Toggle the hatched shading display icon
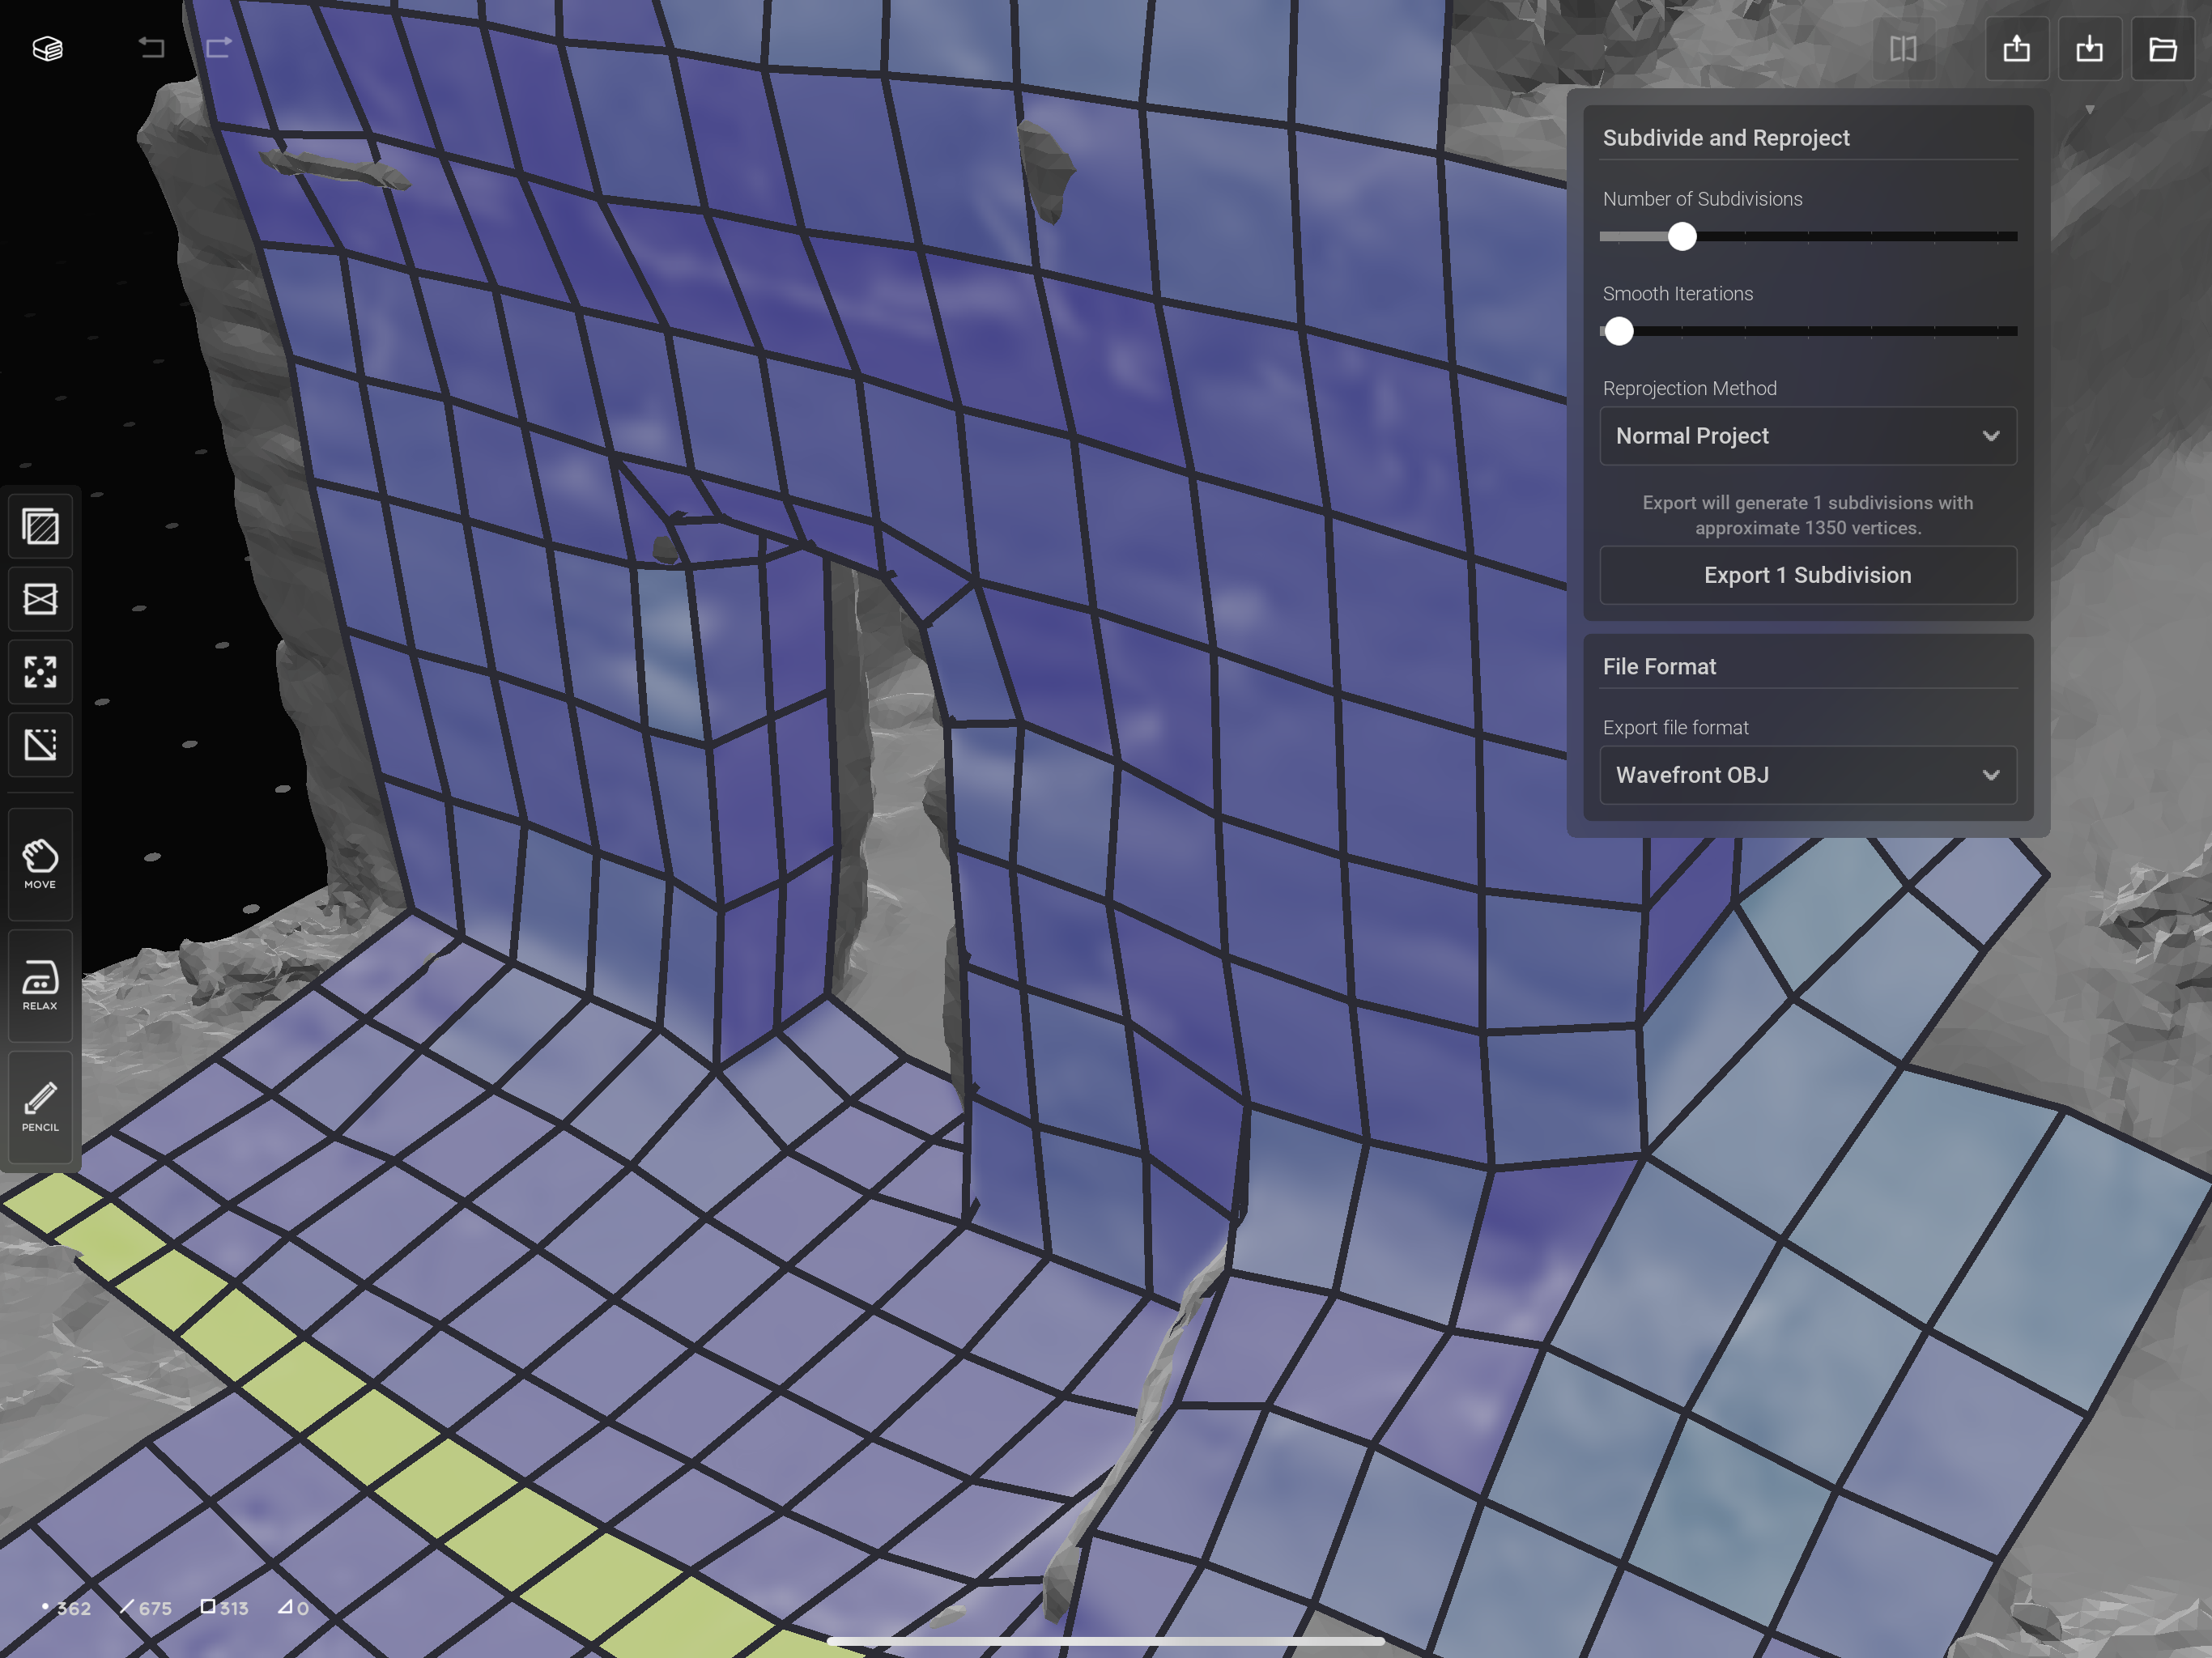Screen dimensions: 2212x1658 41,526
